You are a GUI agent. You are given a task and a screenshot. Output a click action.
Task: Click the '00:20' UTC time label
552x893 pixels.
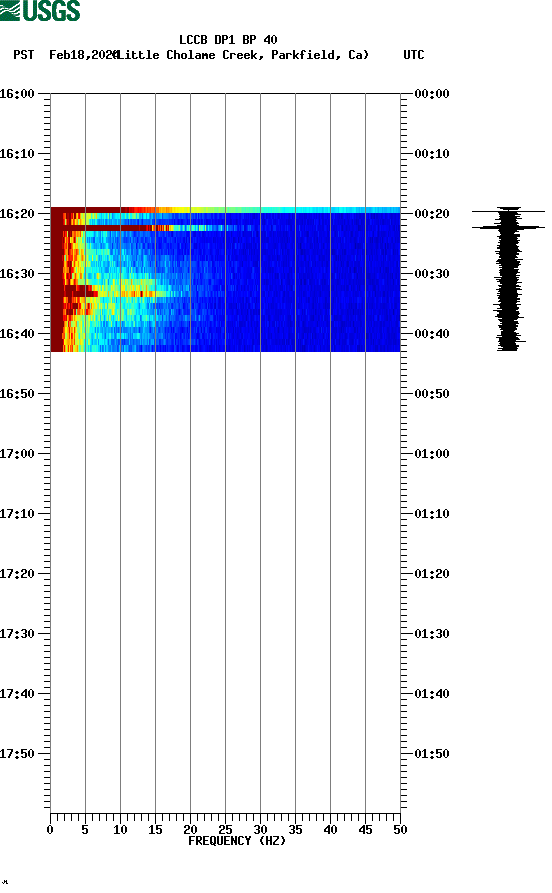(x=432, y=214)
